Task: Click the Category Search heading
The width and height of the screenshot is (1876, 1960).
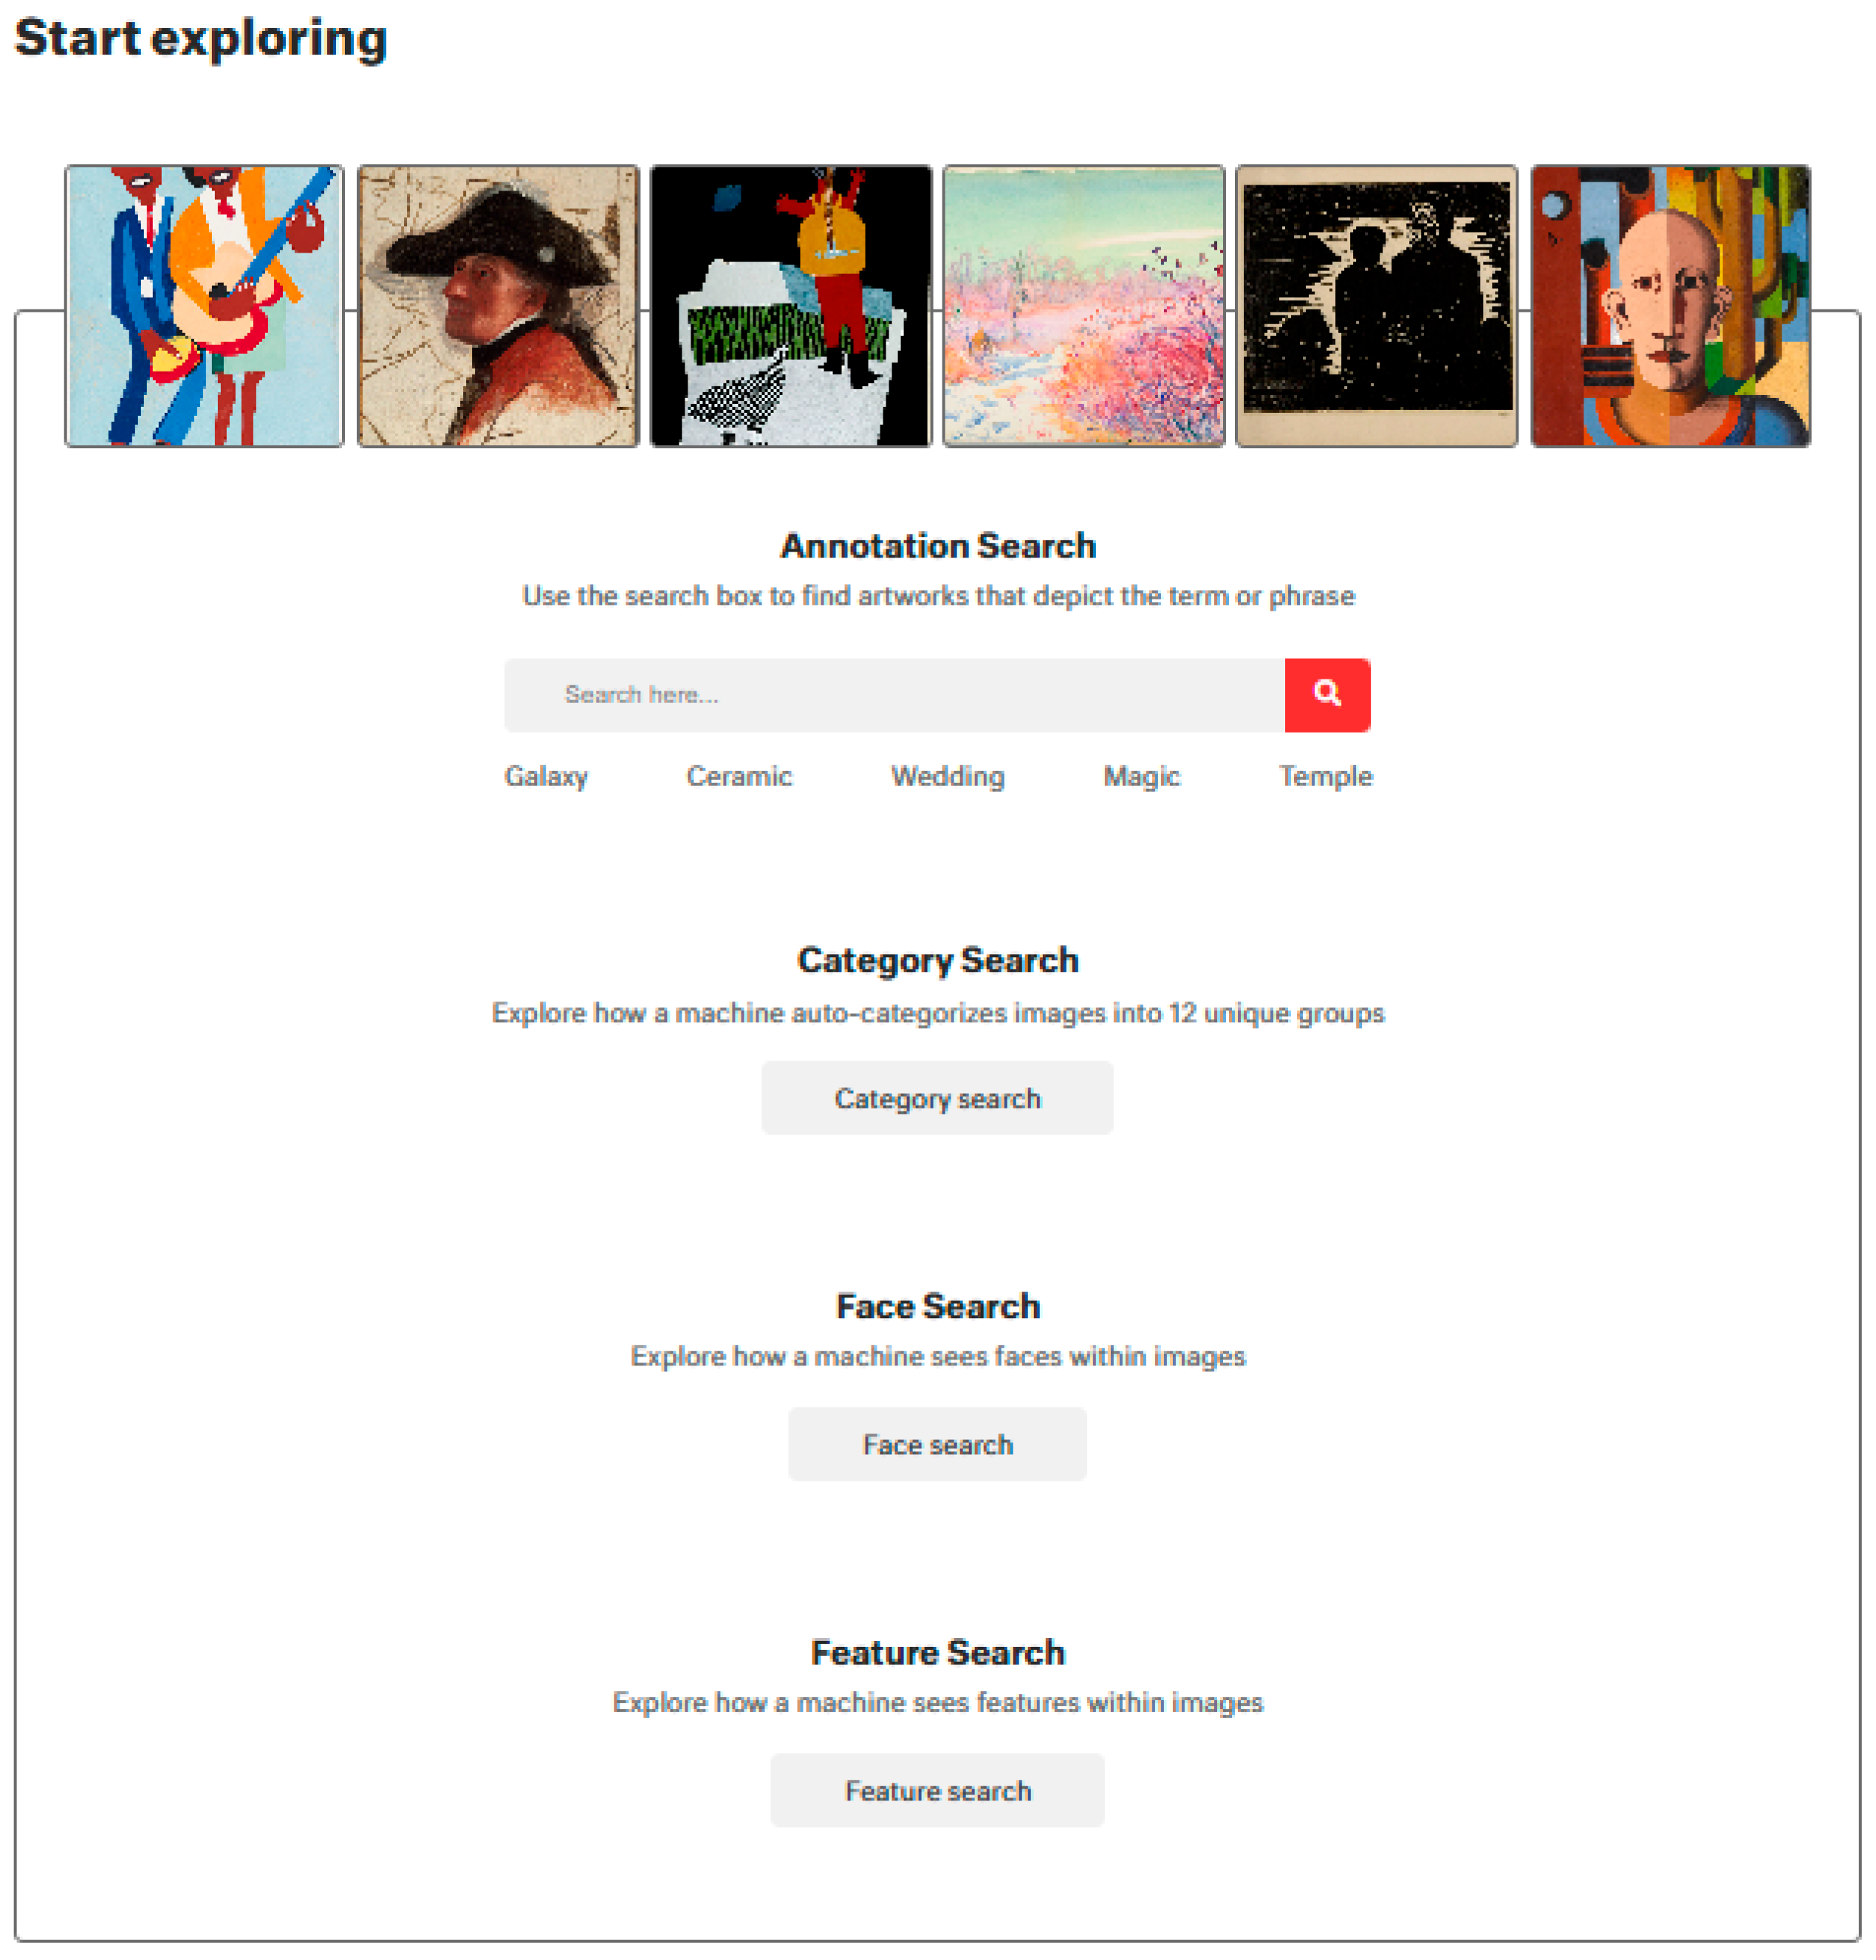Action: pyautogui.click(x=938, y=960)
